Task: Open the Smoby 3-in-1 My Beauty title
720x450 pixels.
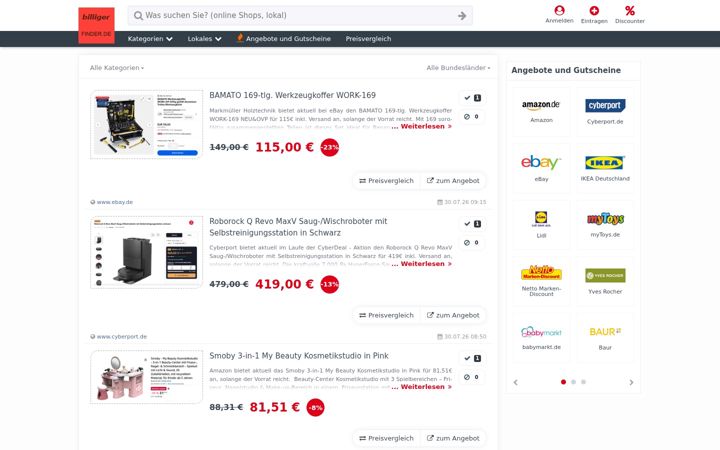Action: [x=299, y=356]
